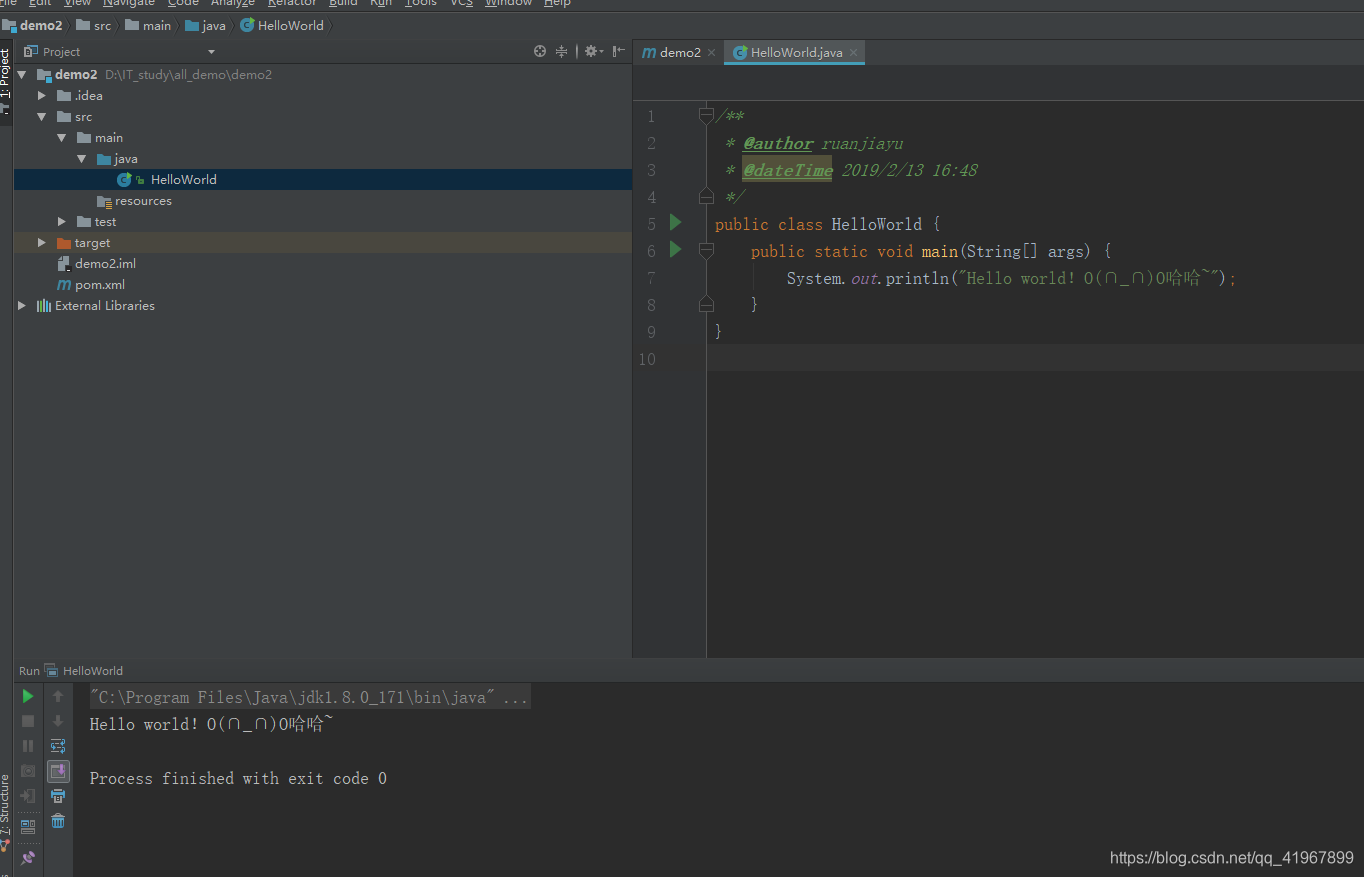Toggle the Pin Tab pushpin icon
Image resolution: width=1364 pixels, height=877 pixels.
point(28,858)
